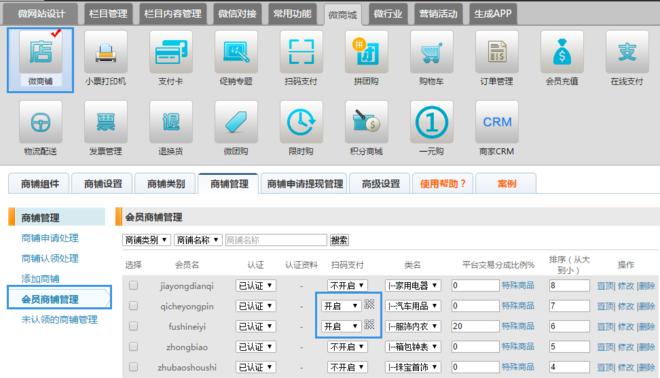Viewport: 660px width, 378px height.
Task: Check the checkbox for jiayongdianqi
Action: pyautogui.click(x=133, y=285)
